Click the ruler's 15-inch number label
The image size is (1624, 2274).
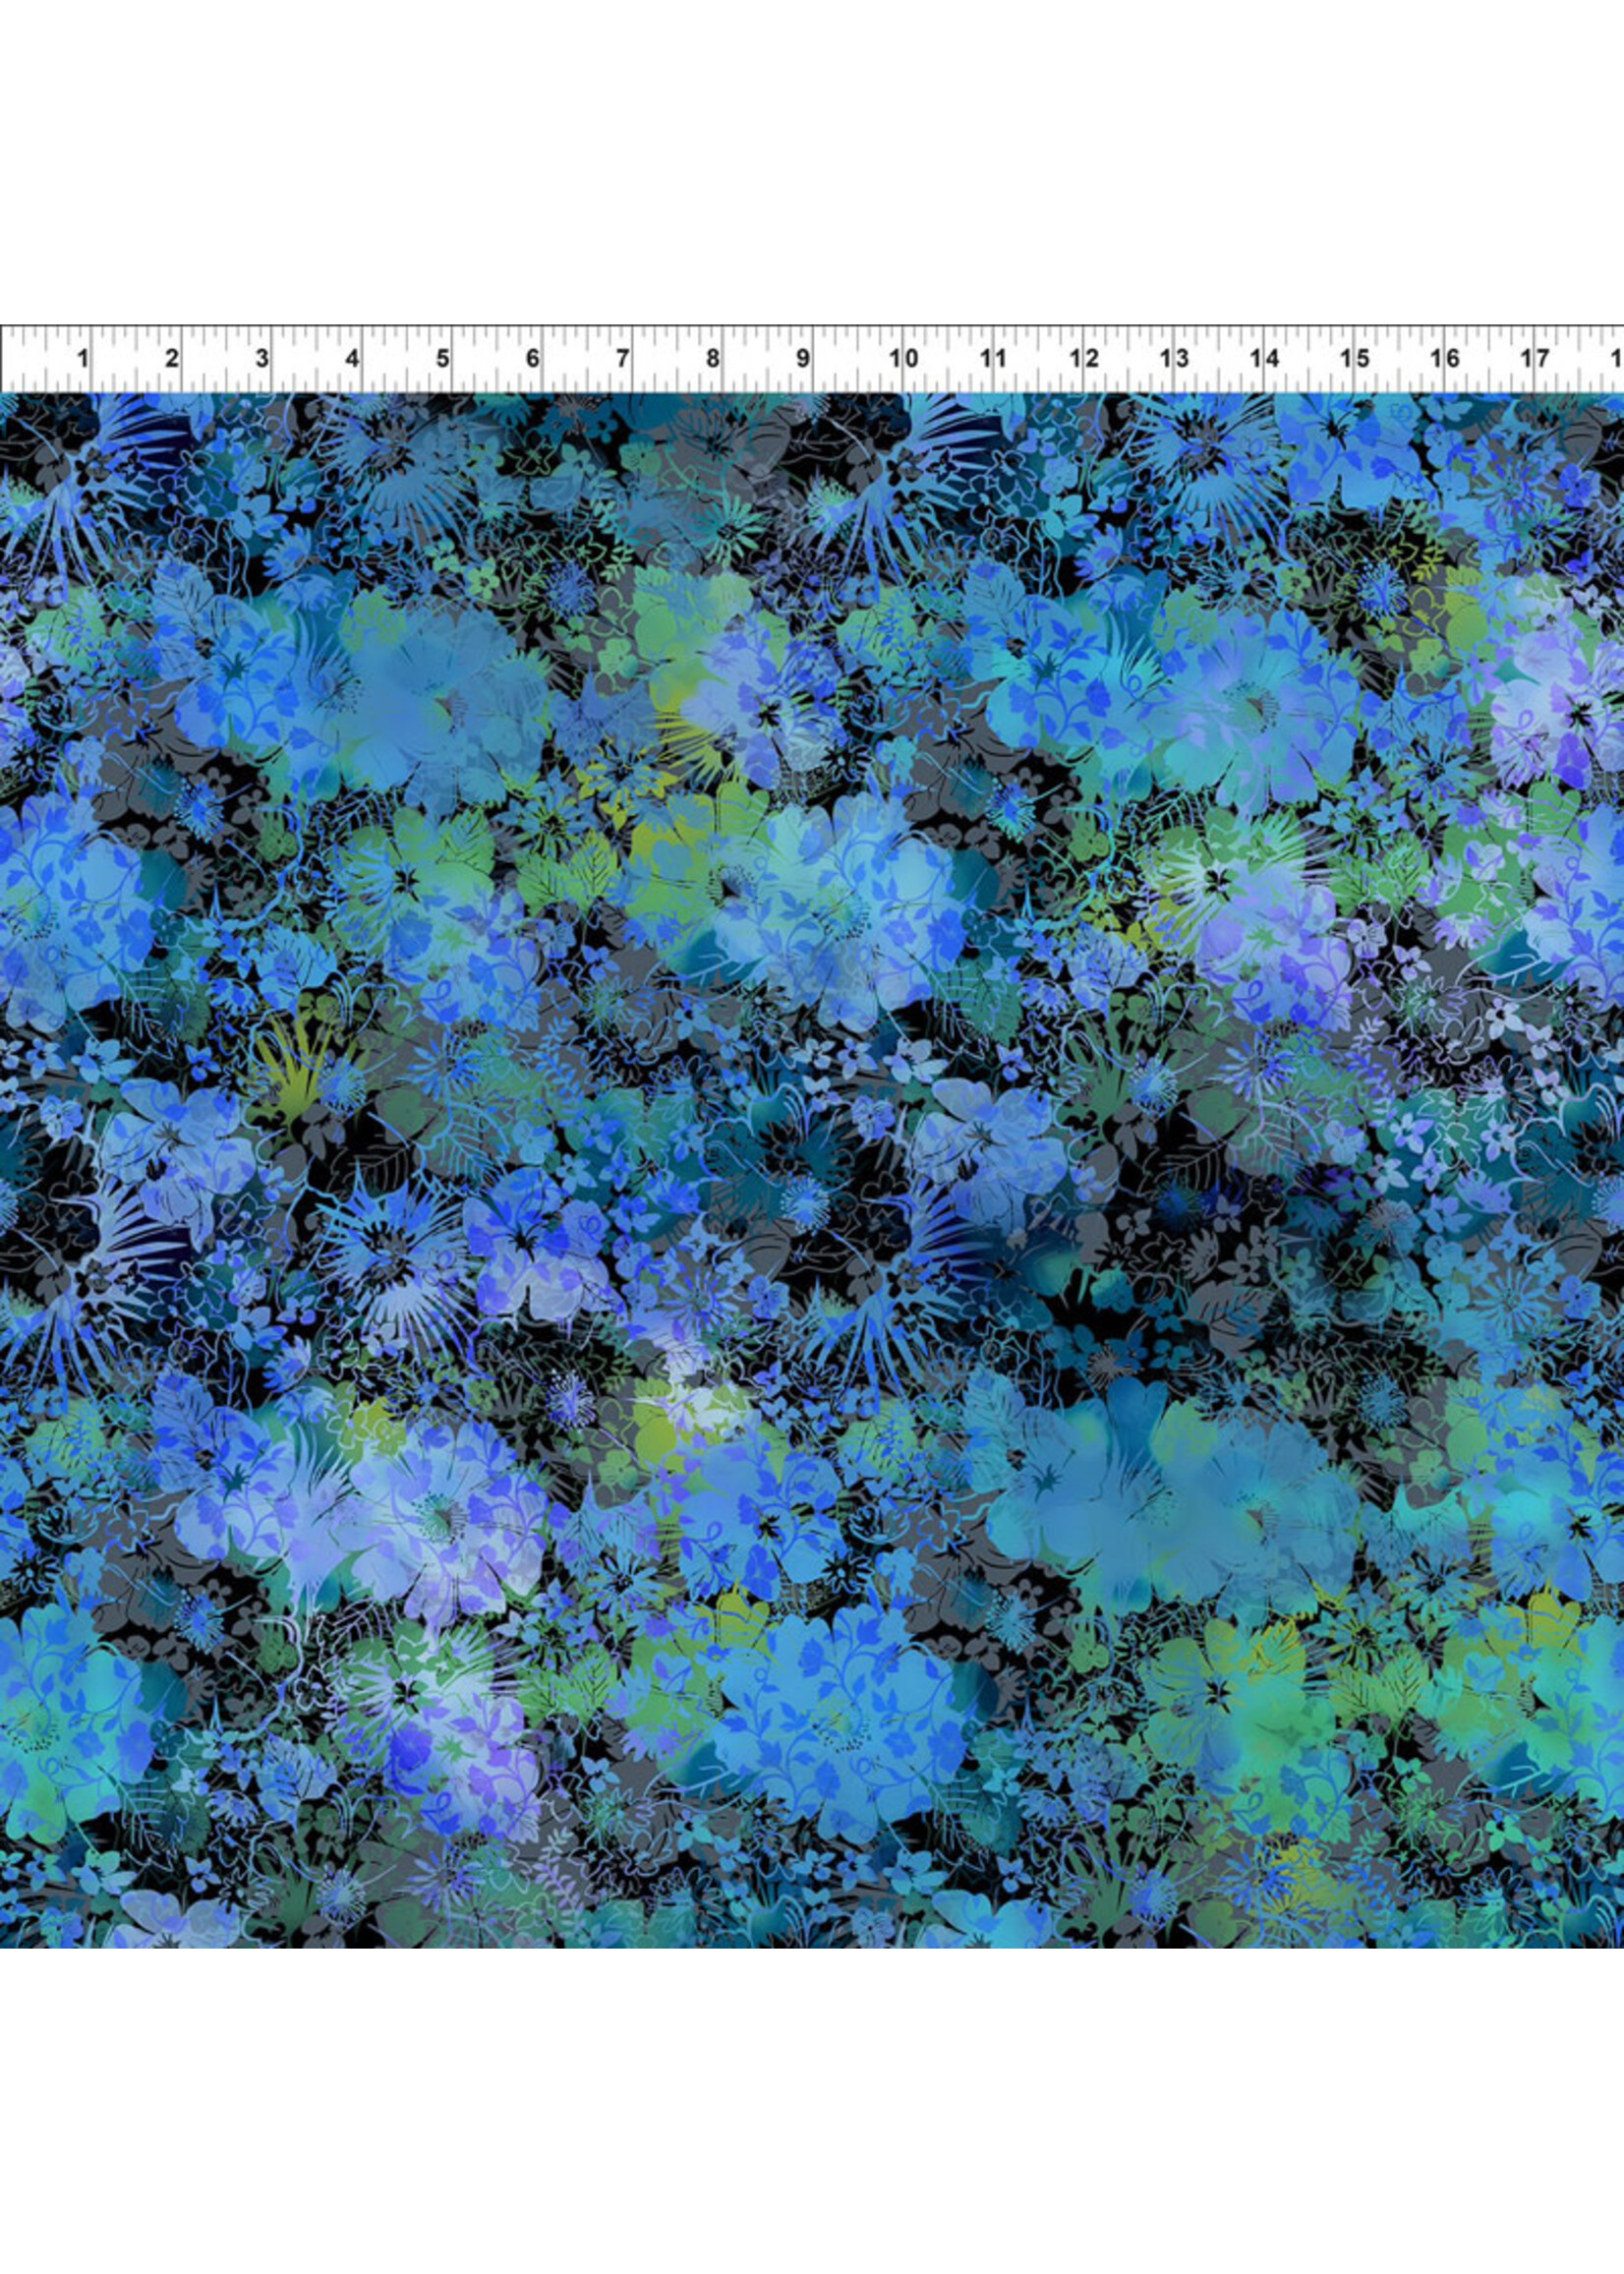click(x=1354, y=357)
